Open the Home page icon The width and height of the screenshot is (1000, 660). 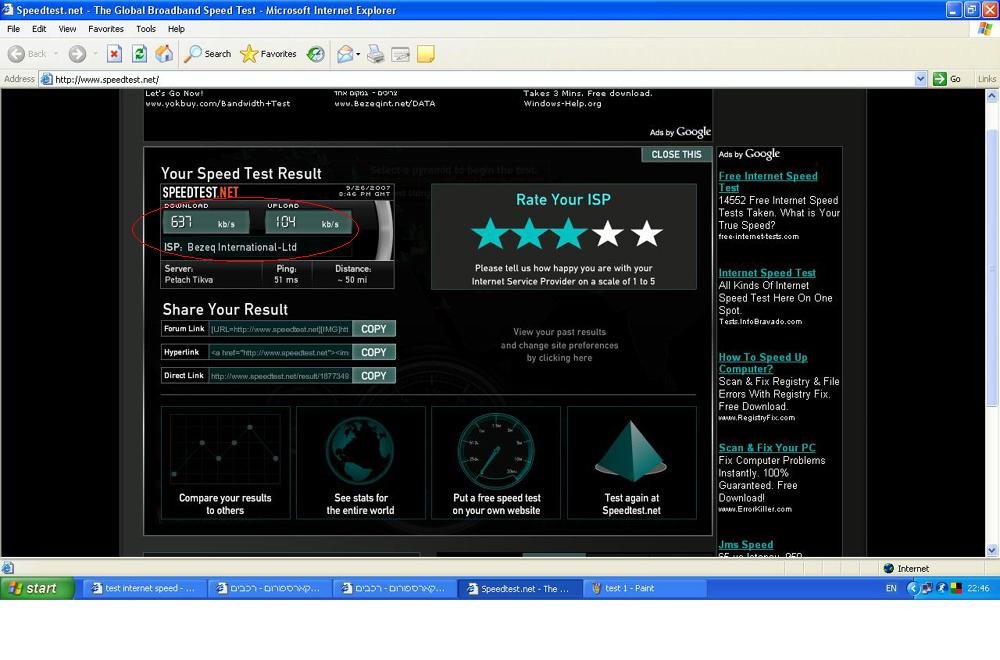click(x=164, y=54)
